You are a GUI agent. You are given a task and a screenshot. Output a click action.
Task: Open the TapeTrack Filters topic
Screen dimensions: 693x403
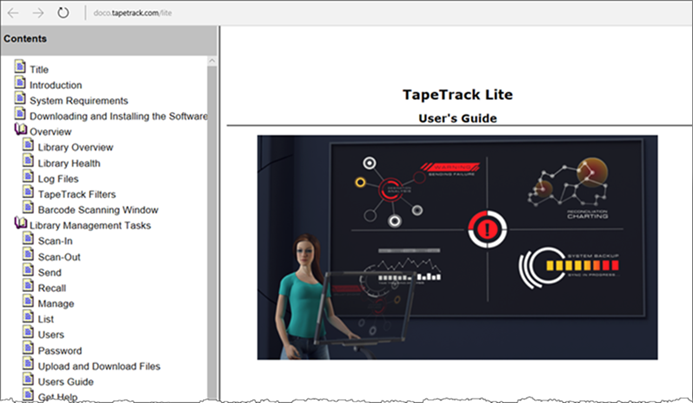77,194
